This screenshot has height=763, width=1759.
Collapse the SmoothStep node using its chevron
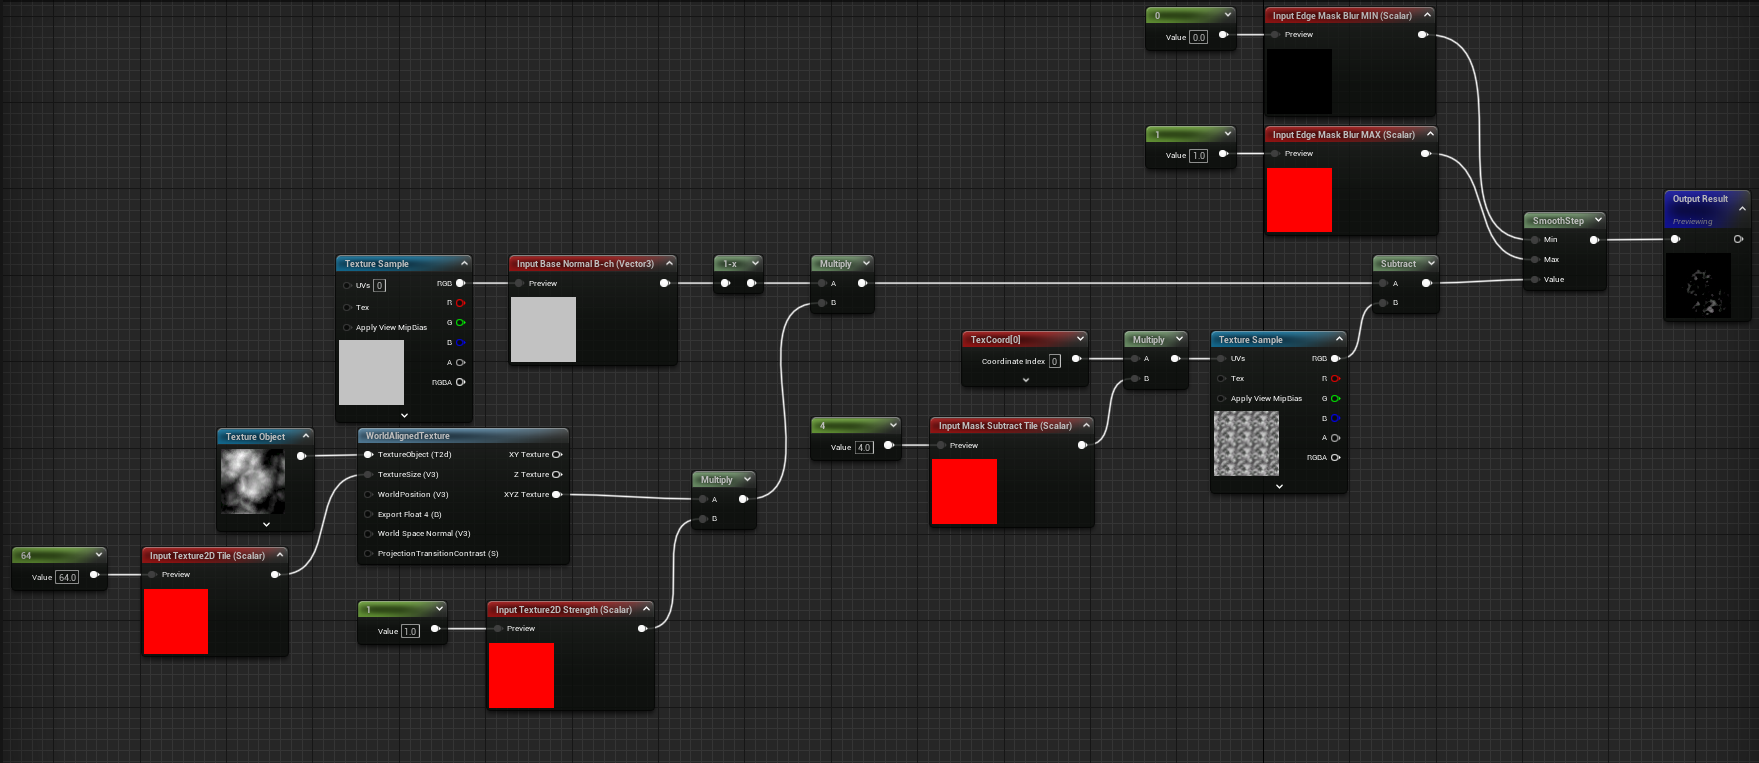pos(1598,220)
